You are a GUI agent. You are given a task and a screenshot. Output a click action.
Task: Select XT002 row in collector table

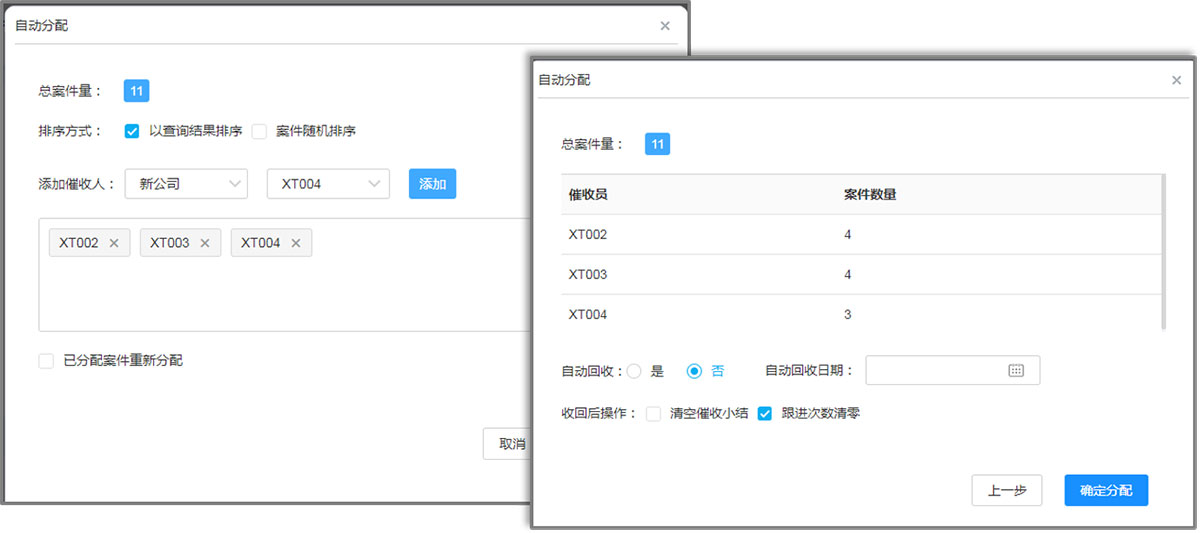point(861,234)
